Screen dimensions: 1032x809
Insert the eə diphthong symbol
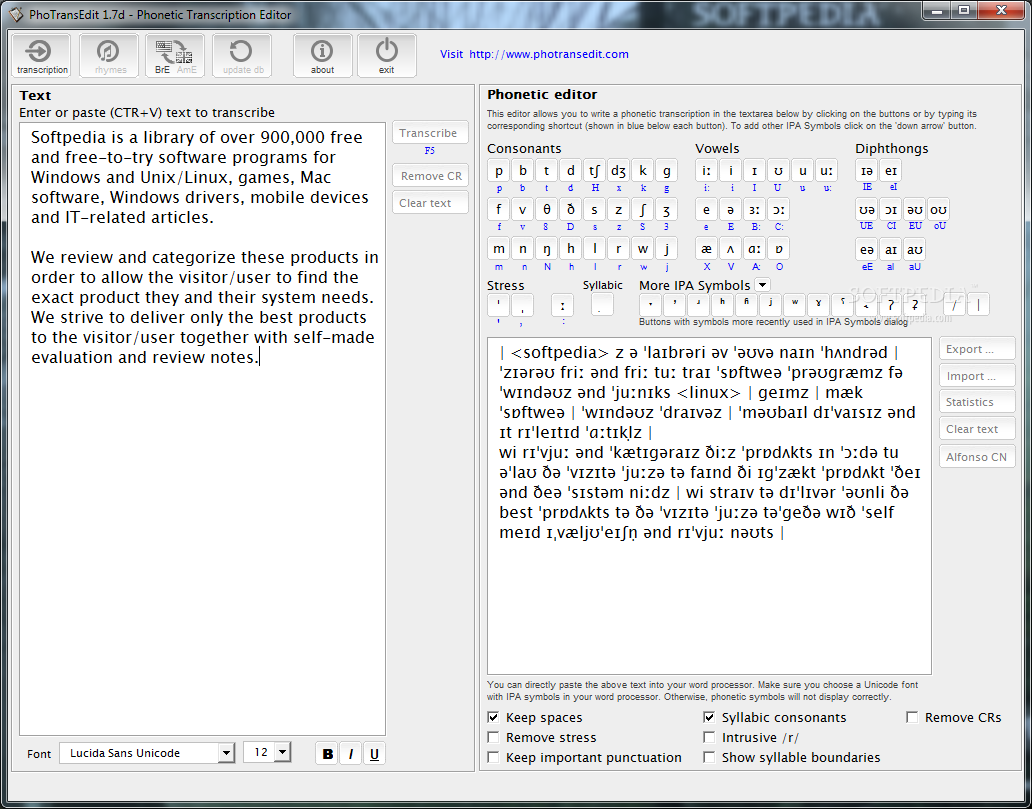point(867,249)
